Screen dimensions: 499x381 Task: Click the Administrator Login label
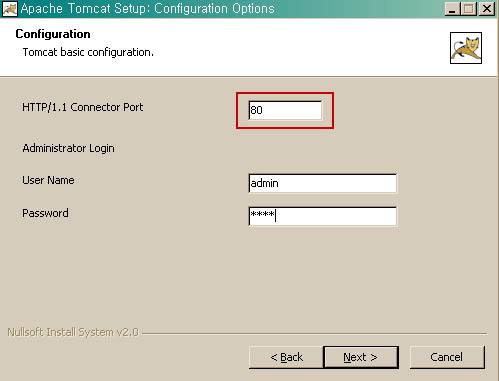coord(68,148)
